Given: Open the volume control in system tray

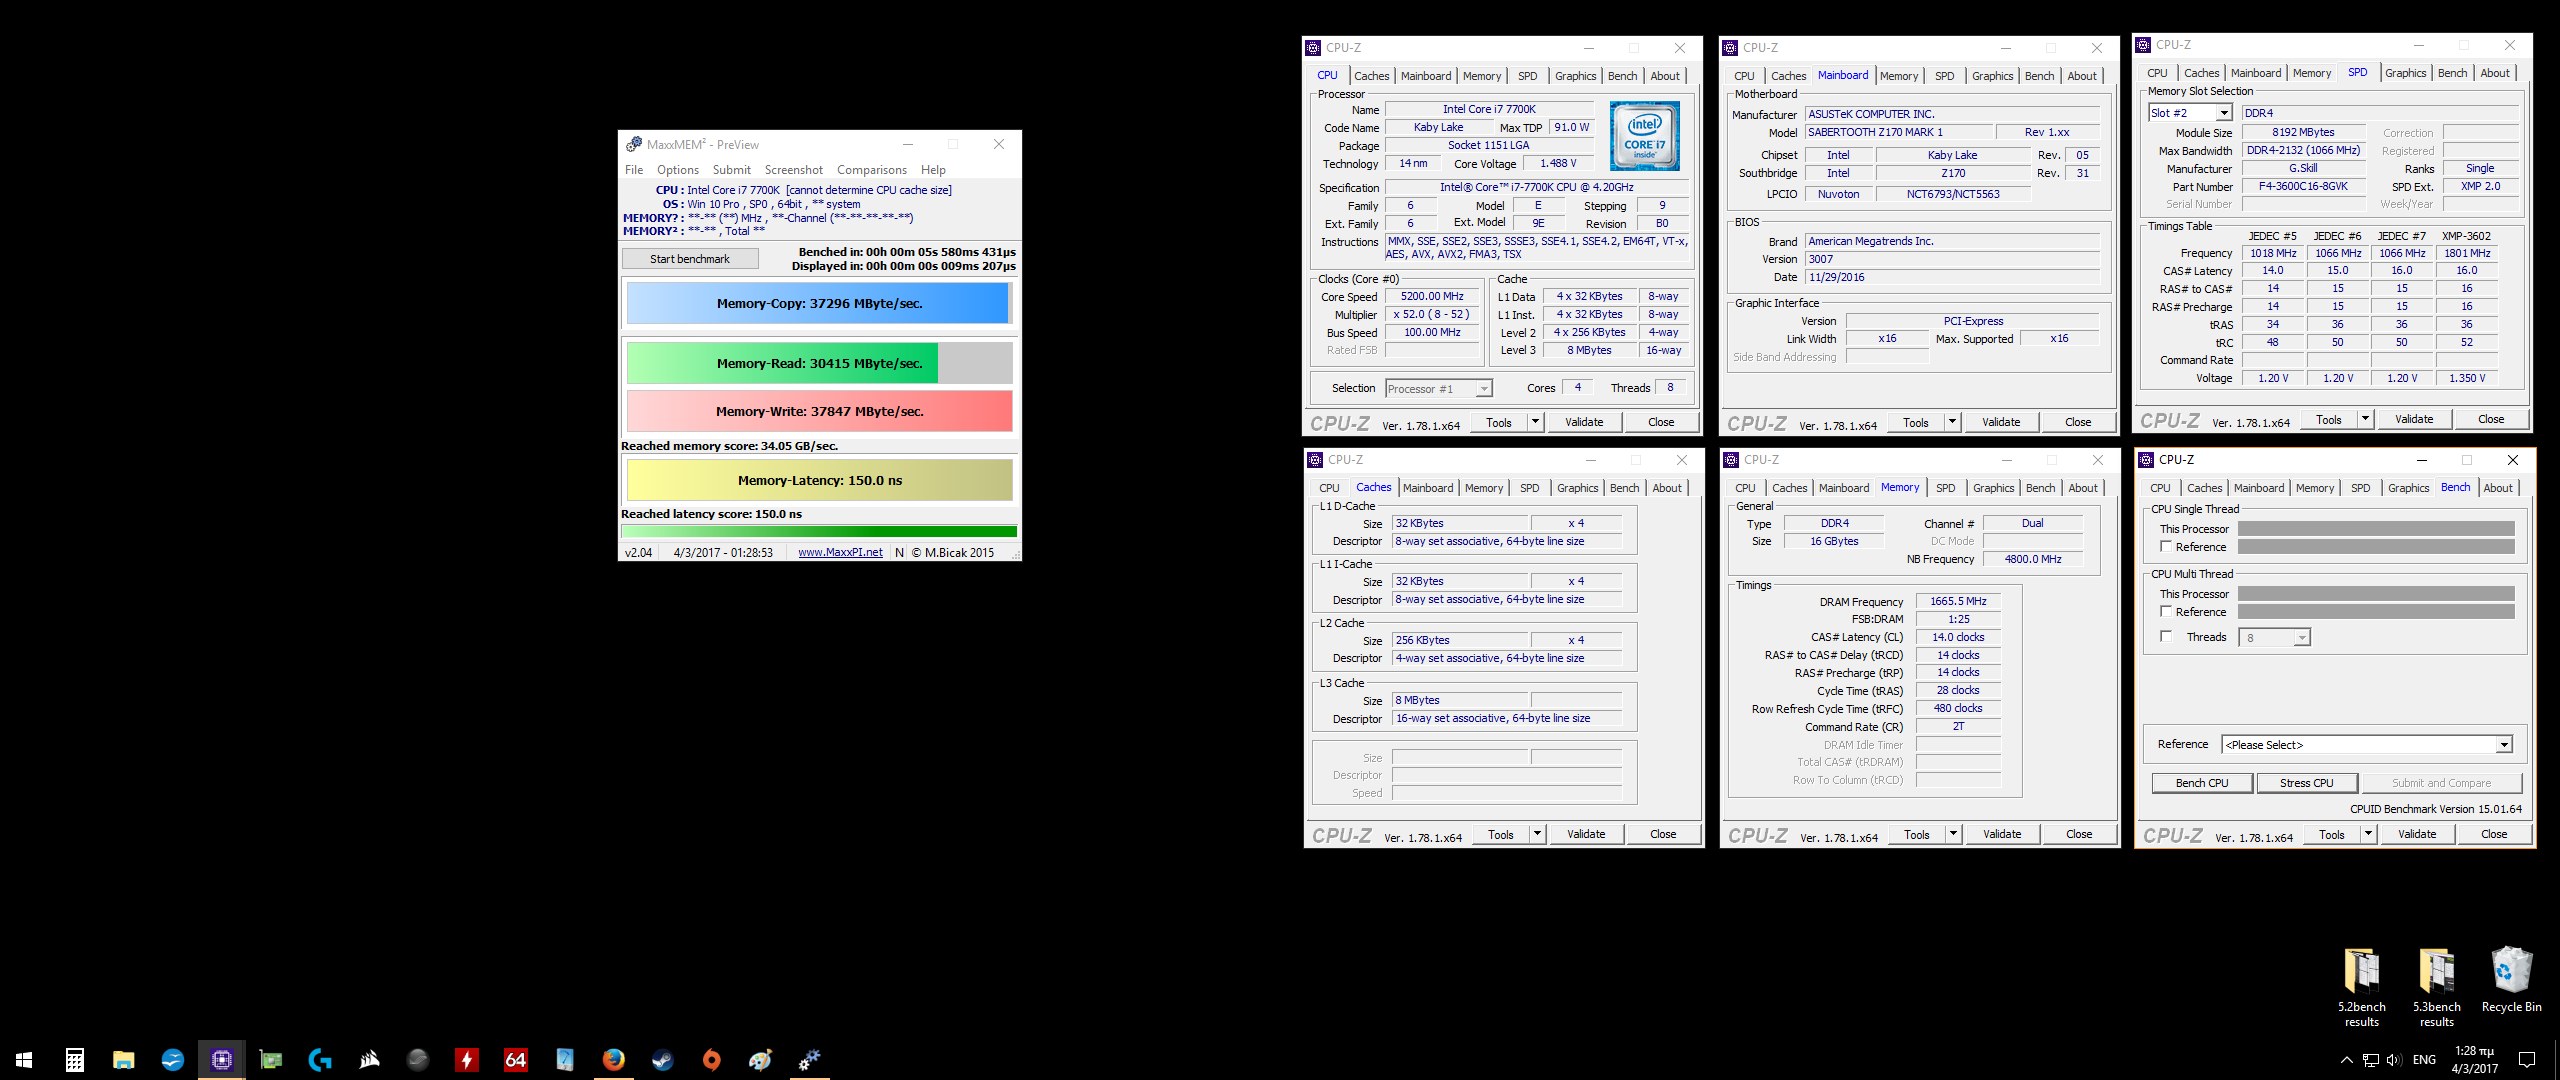Looking at the screenshot, I should [x=2394, y=1060].
